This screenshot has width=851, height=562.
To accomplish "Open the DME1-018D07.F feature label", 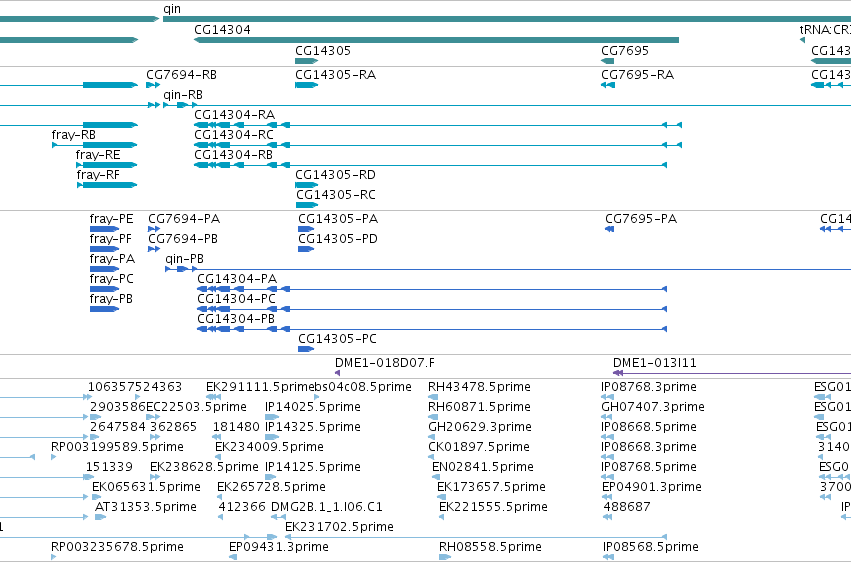I will [385, 363].
